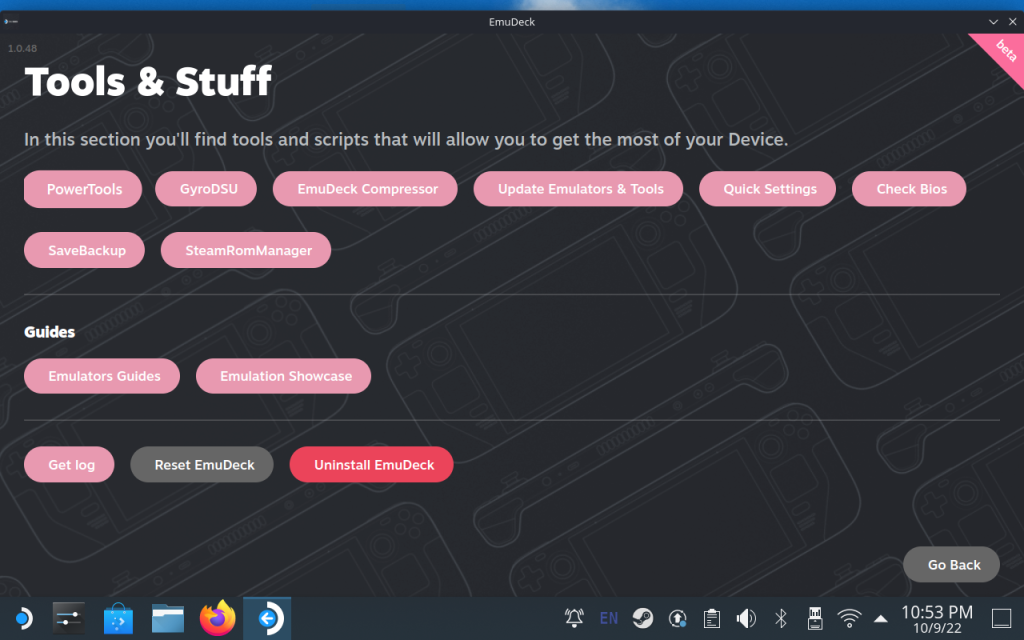Launch the Discover store from the taskbar

pyautogui.click(x=118, y=618)
